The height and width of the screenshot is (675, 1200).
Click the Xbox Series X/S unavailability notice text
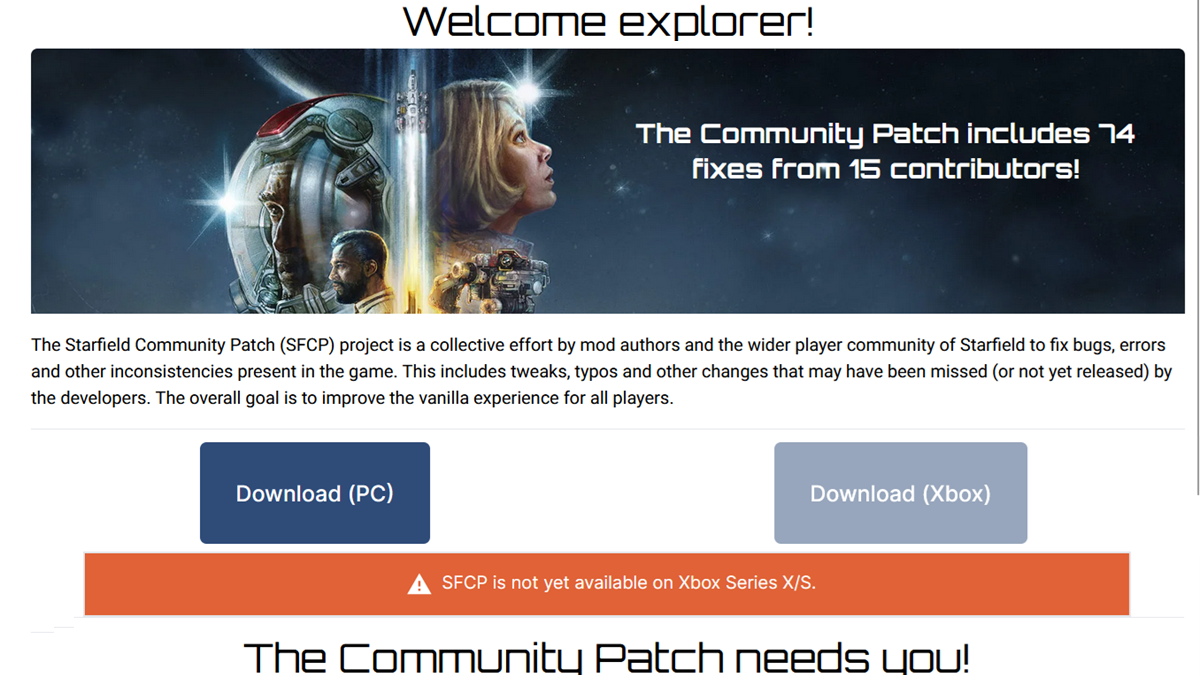pyautogui.click(x=628, y=583)
